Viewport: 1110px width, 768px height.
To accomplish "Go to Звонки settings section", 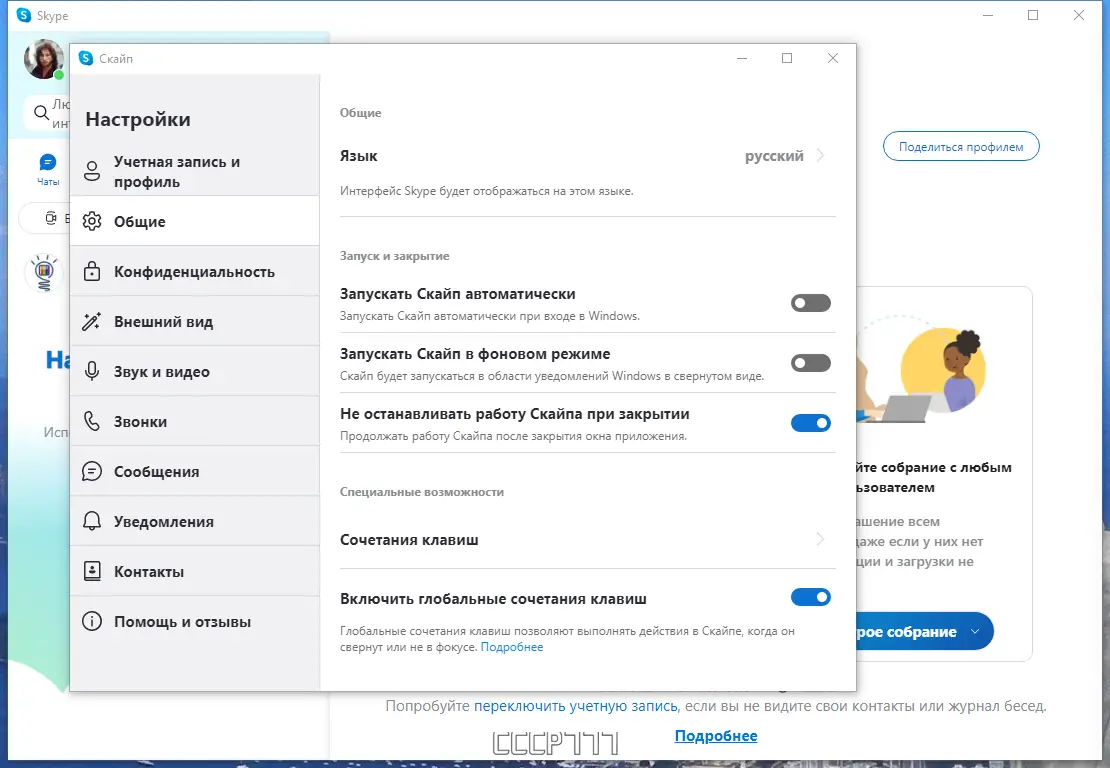I will [x=195, y=421].
